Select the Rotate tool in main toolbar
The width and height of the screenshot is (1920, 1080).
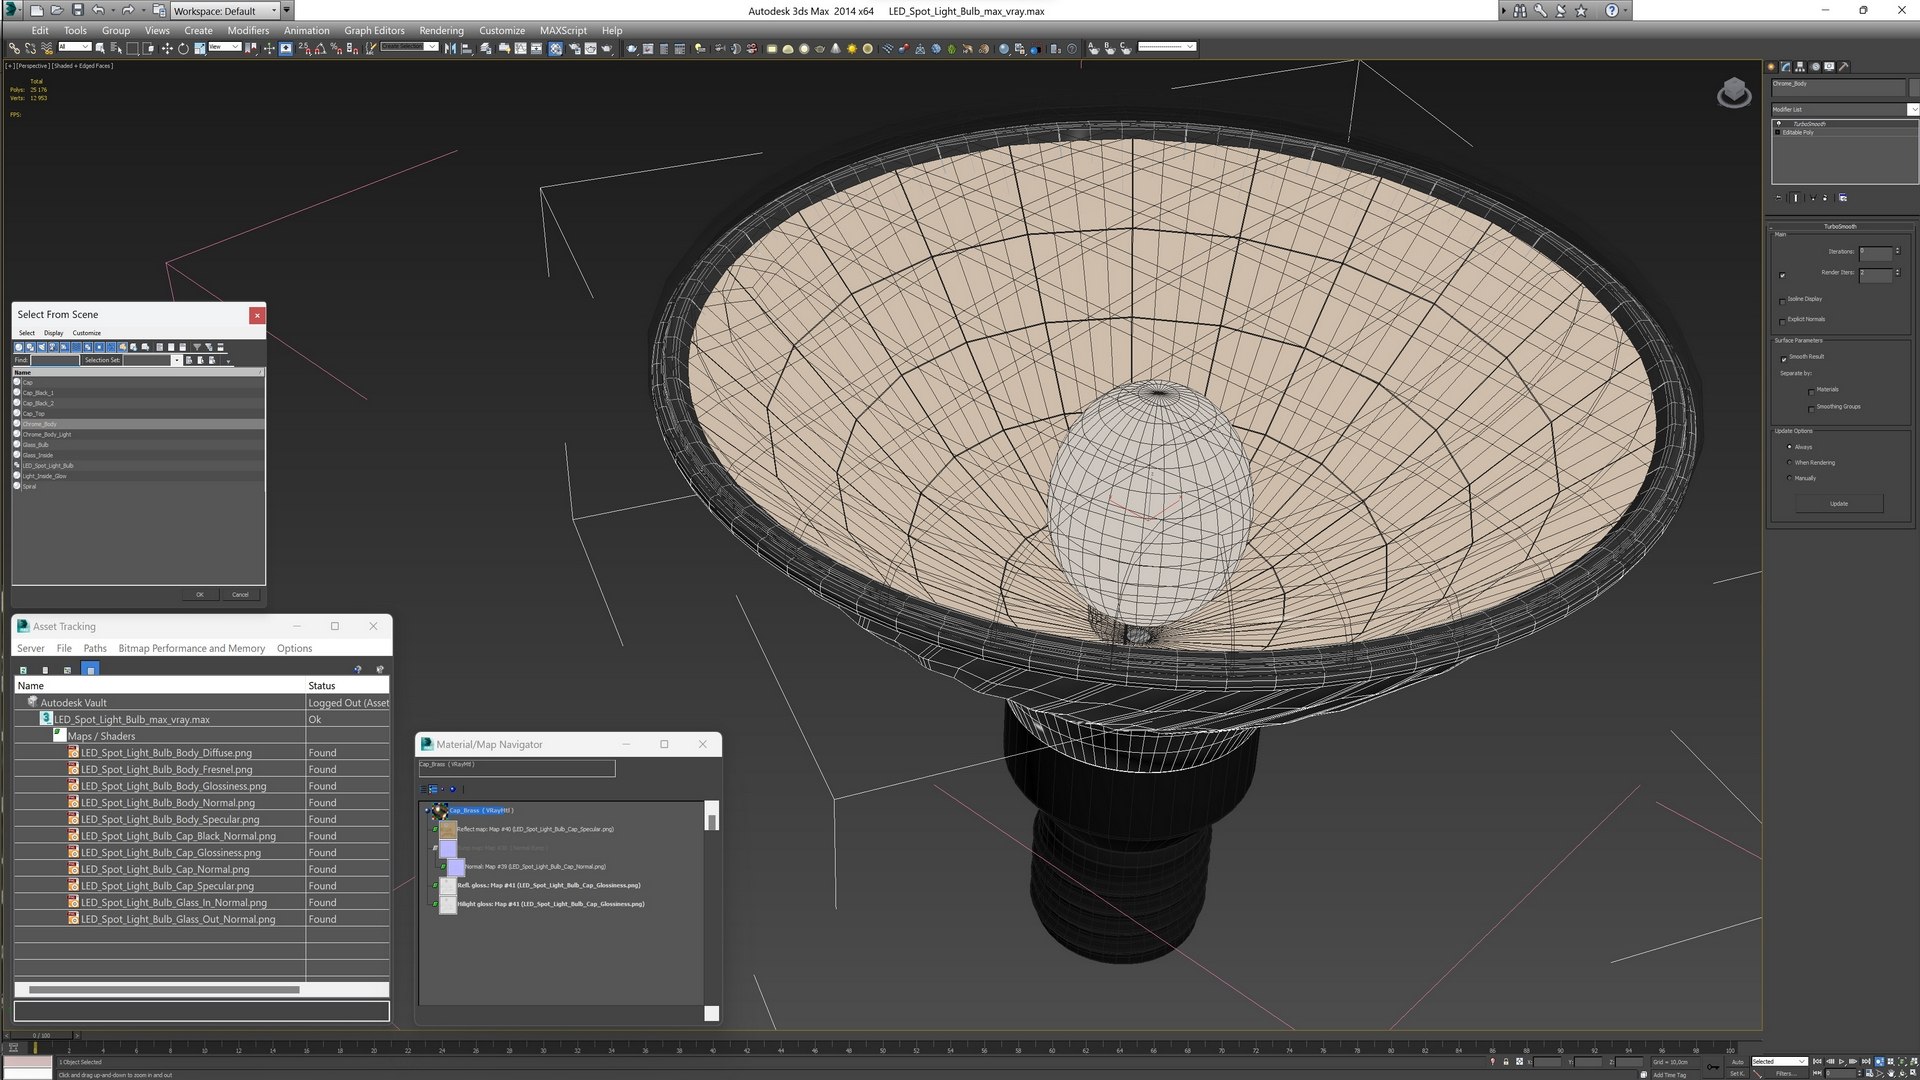(183, 48)
